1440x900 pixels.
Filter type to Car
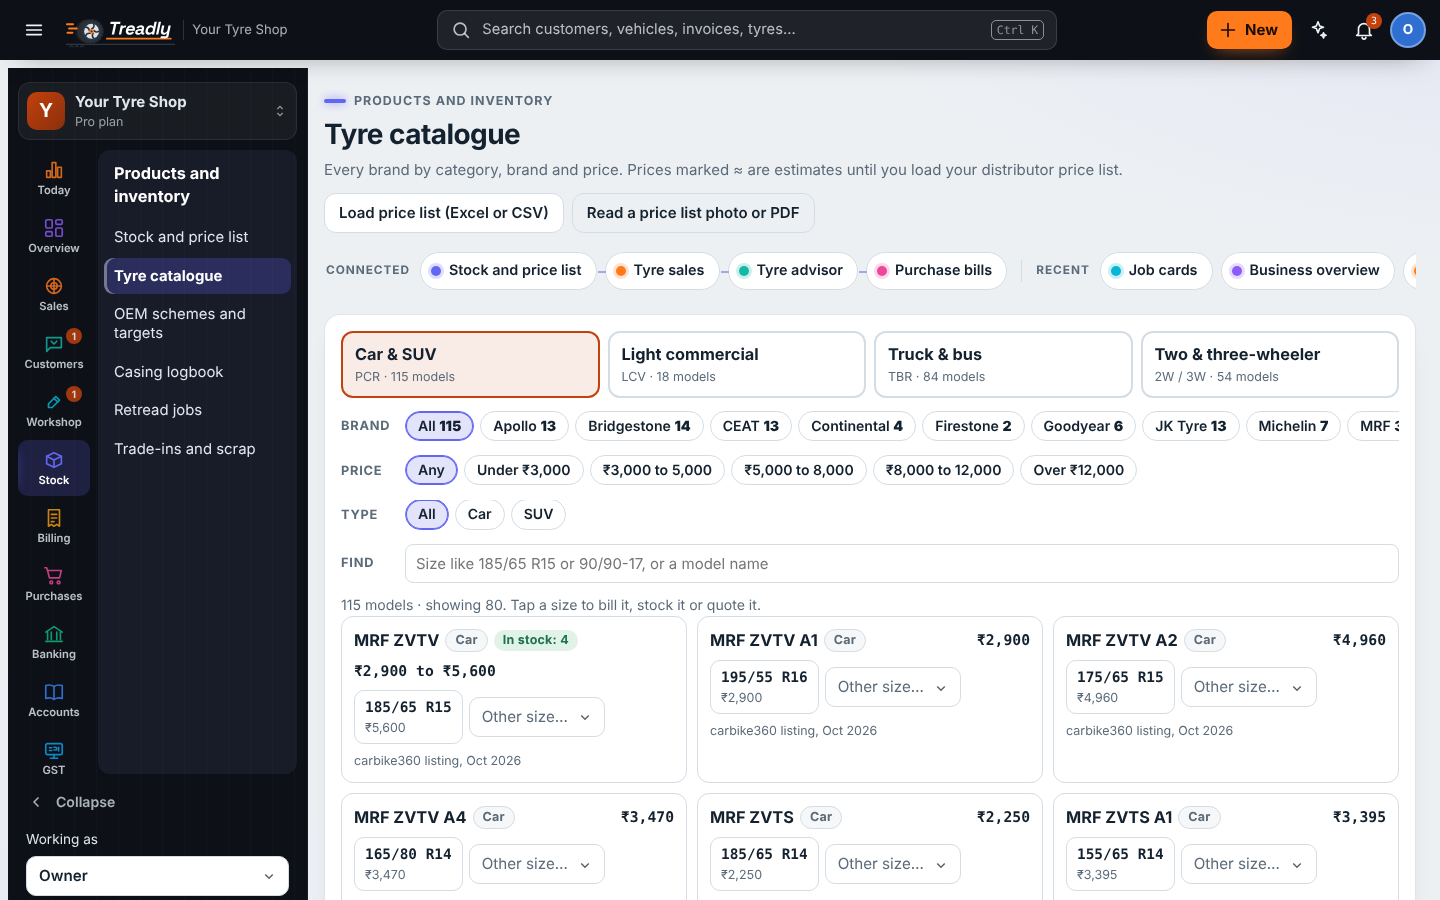[x=480, y=514]
